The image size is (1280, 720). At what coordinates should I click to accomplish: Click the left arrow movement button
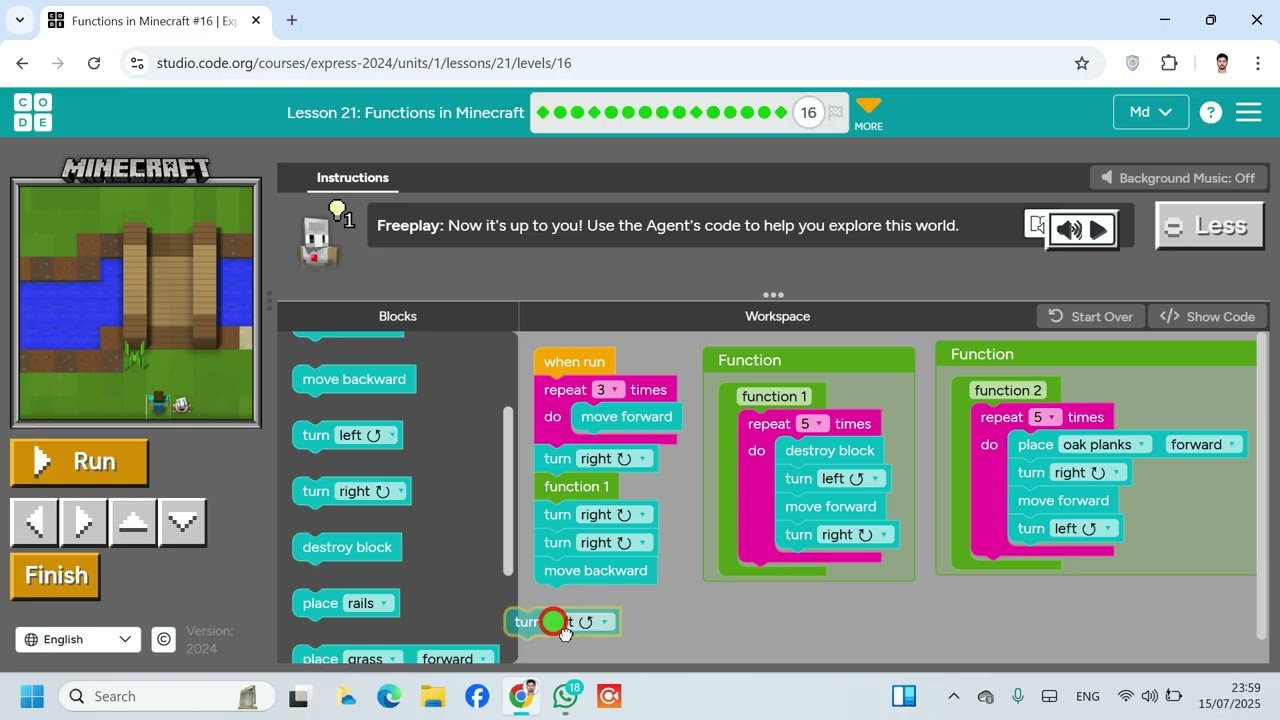tap(34, 521)
